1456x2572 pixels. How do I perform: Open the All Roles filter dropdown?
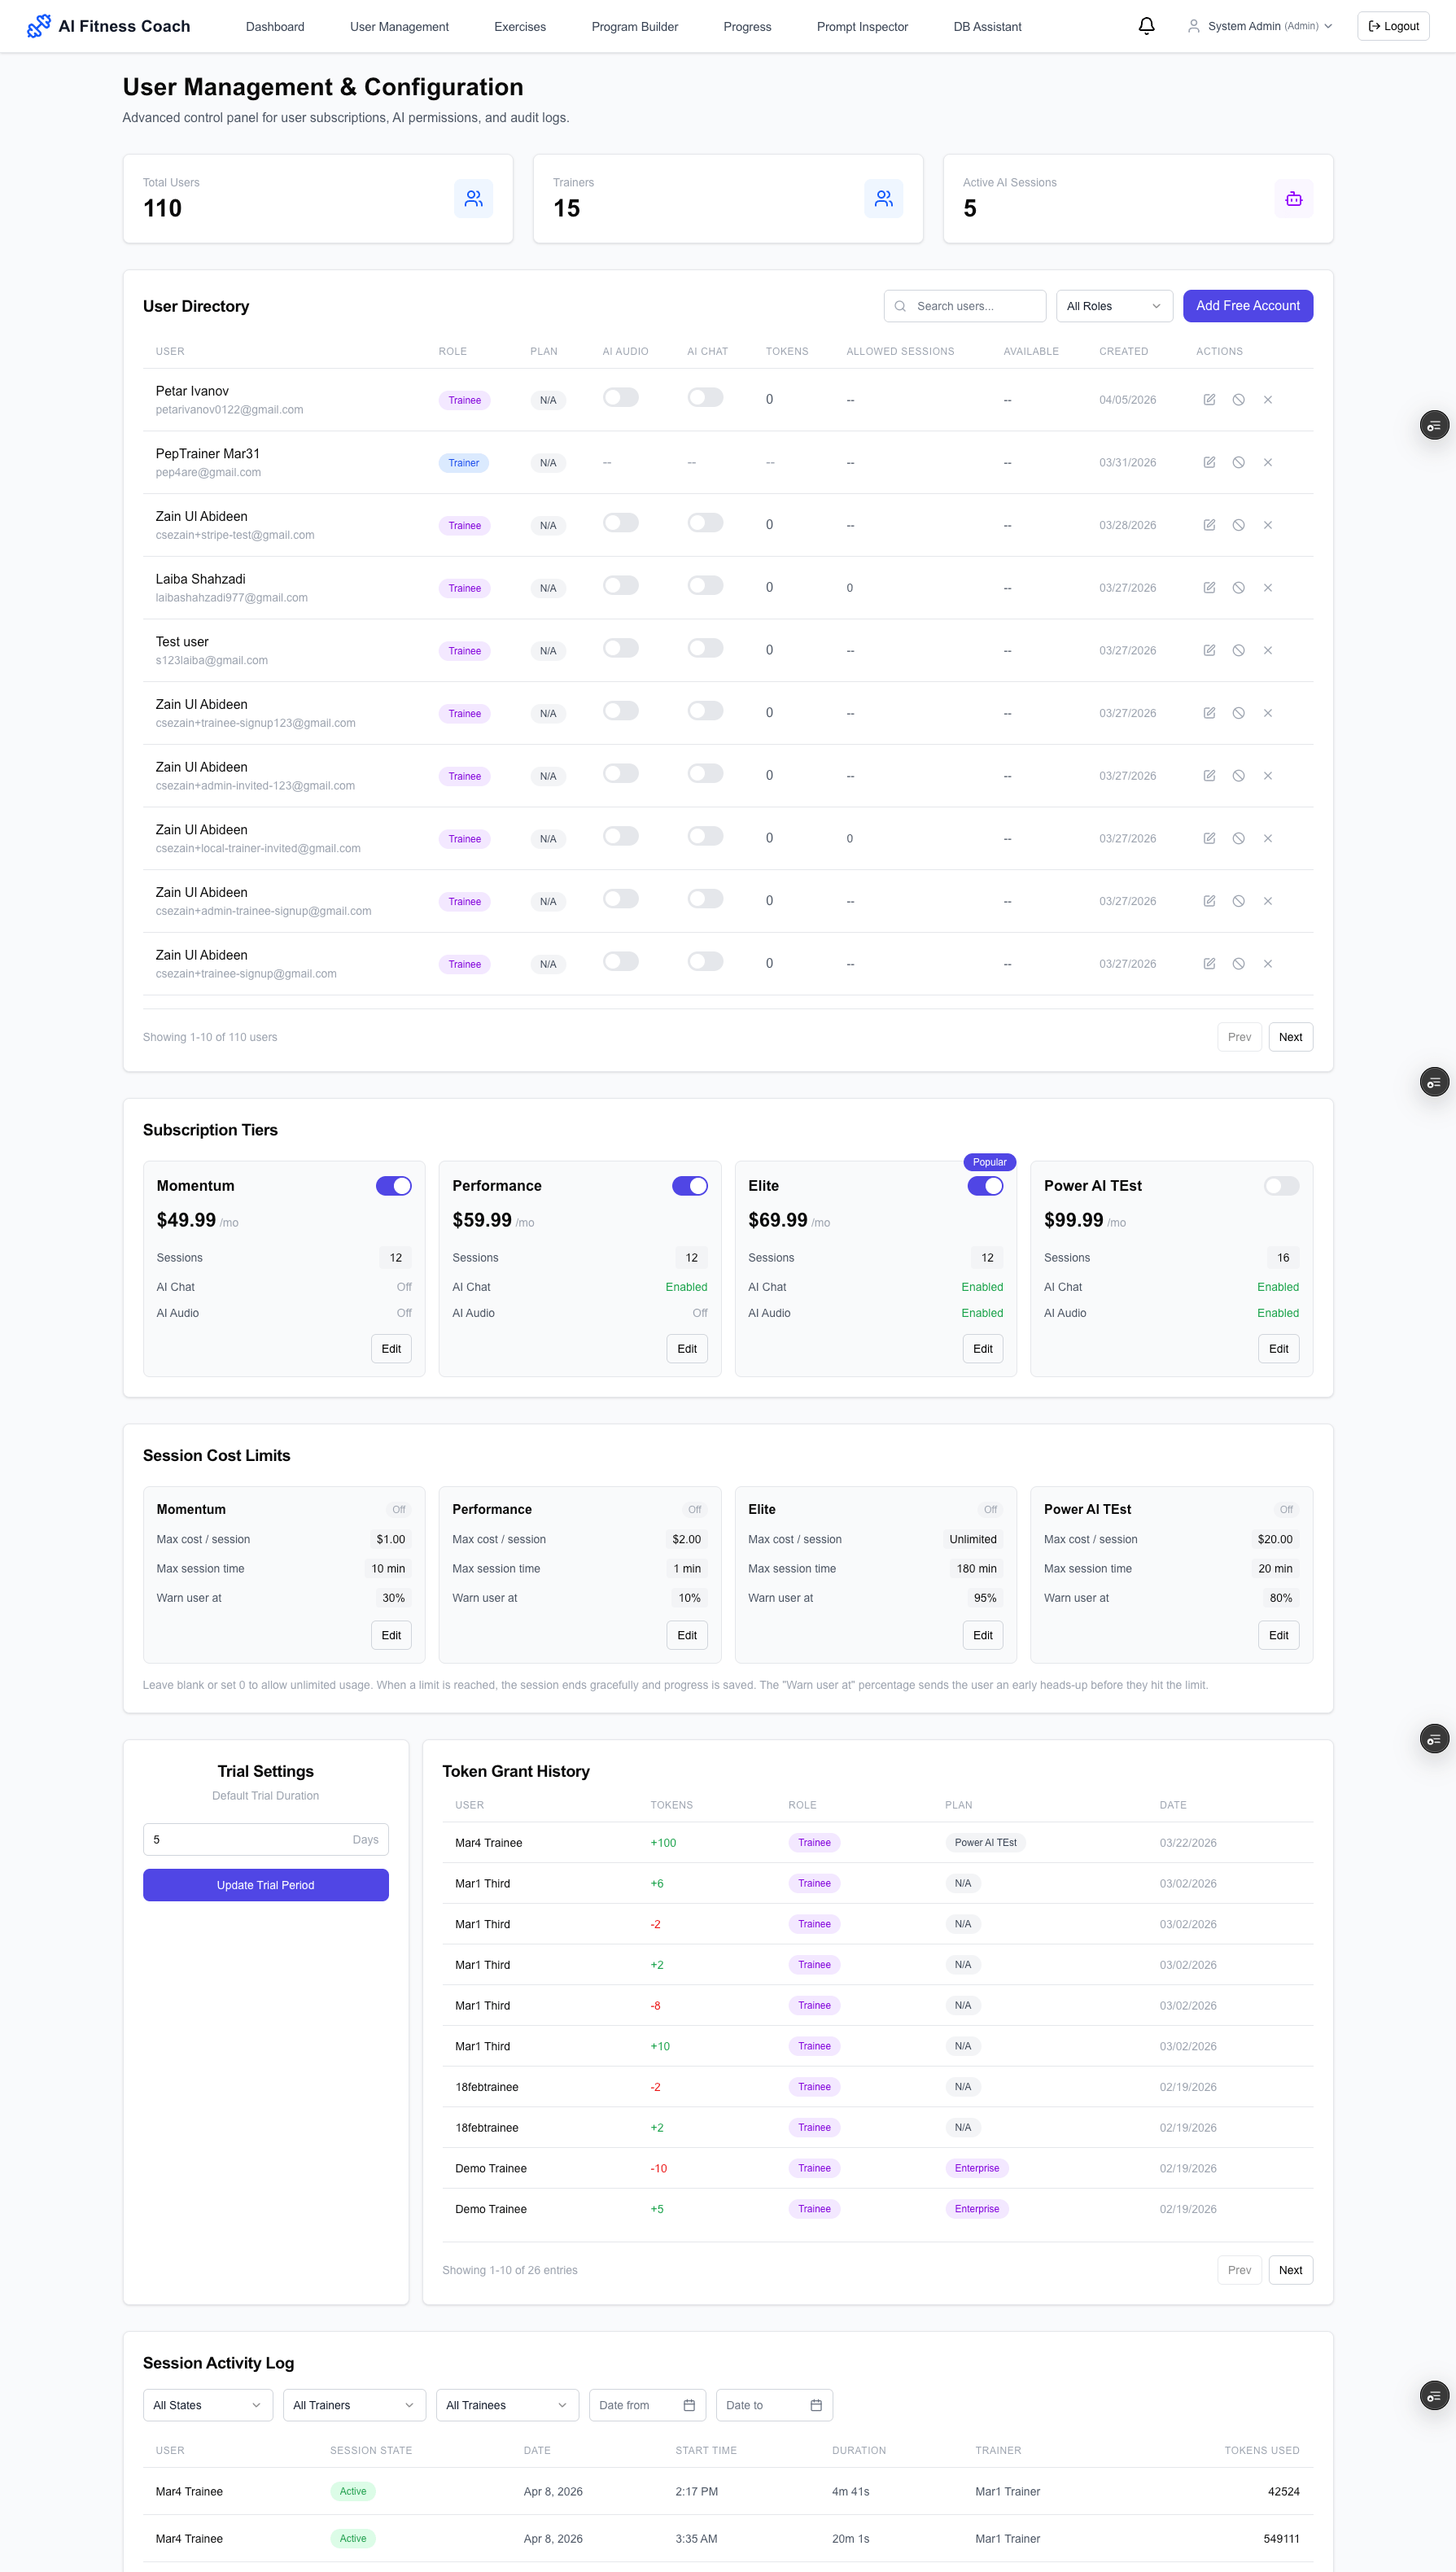point(1114,306)
